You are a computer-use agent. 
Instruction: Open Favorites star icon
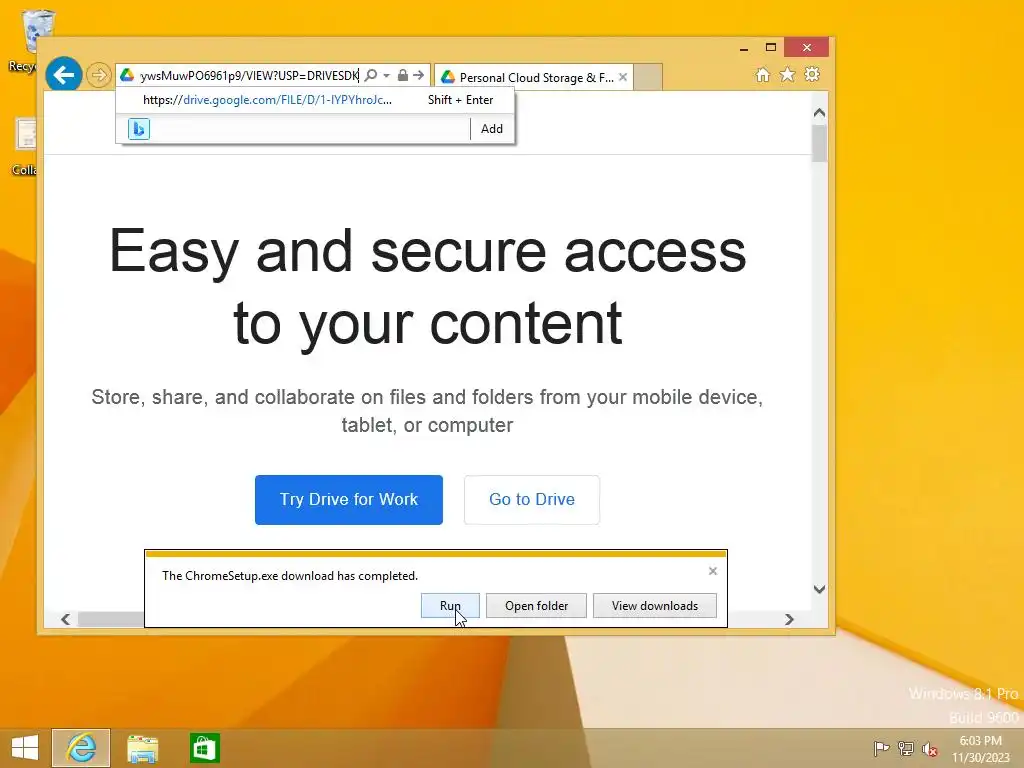tap(788, 74)
